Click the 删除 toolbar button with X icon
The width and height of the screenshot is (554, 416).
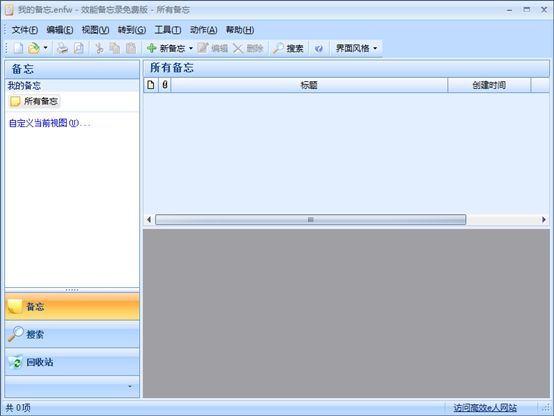[x=248, y=48]
